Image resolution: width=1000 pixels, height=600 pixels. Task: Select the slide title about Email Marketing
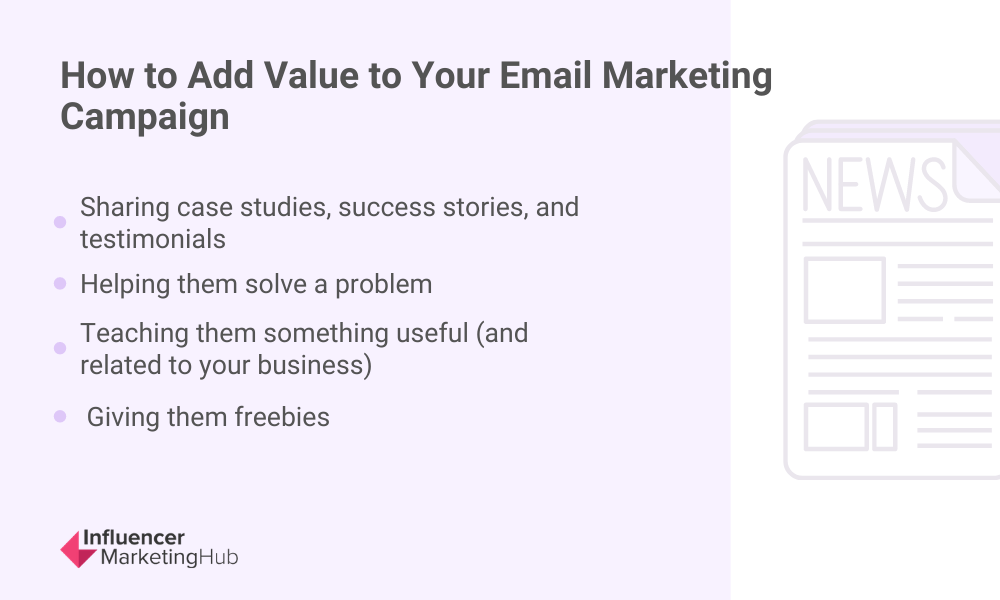pyautogui.click(x=416, y=96)
